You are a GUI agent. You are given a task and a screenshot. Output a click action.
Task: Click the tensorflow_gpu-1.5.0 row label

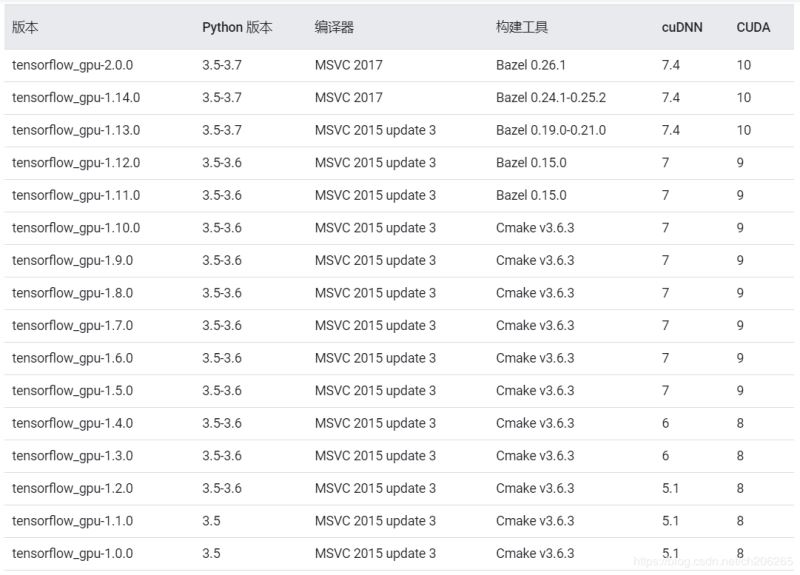tap(72, 390)
